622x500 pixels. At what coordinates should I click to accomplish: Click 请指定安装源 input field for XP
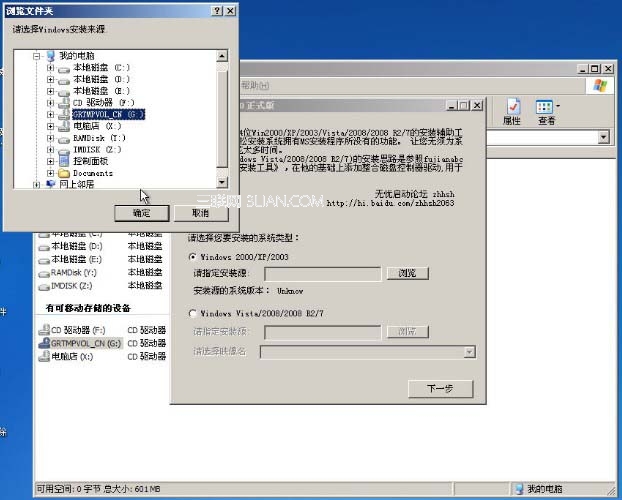click(323, 274)
